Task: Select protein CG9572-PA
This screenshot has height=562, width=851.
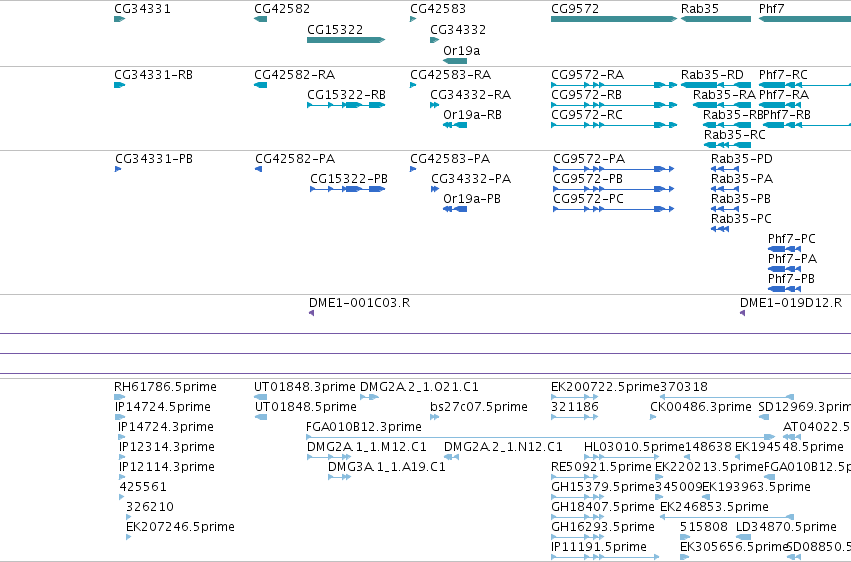Action: coord(589,159)
